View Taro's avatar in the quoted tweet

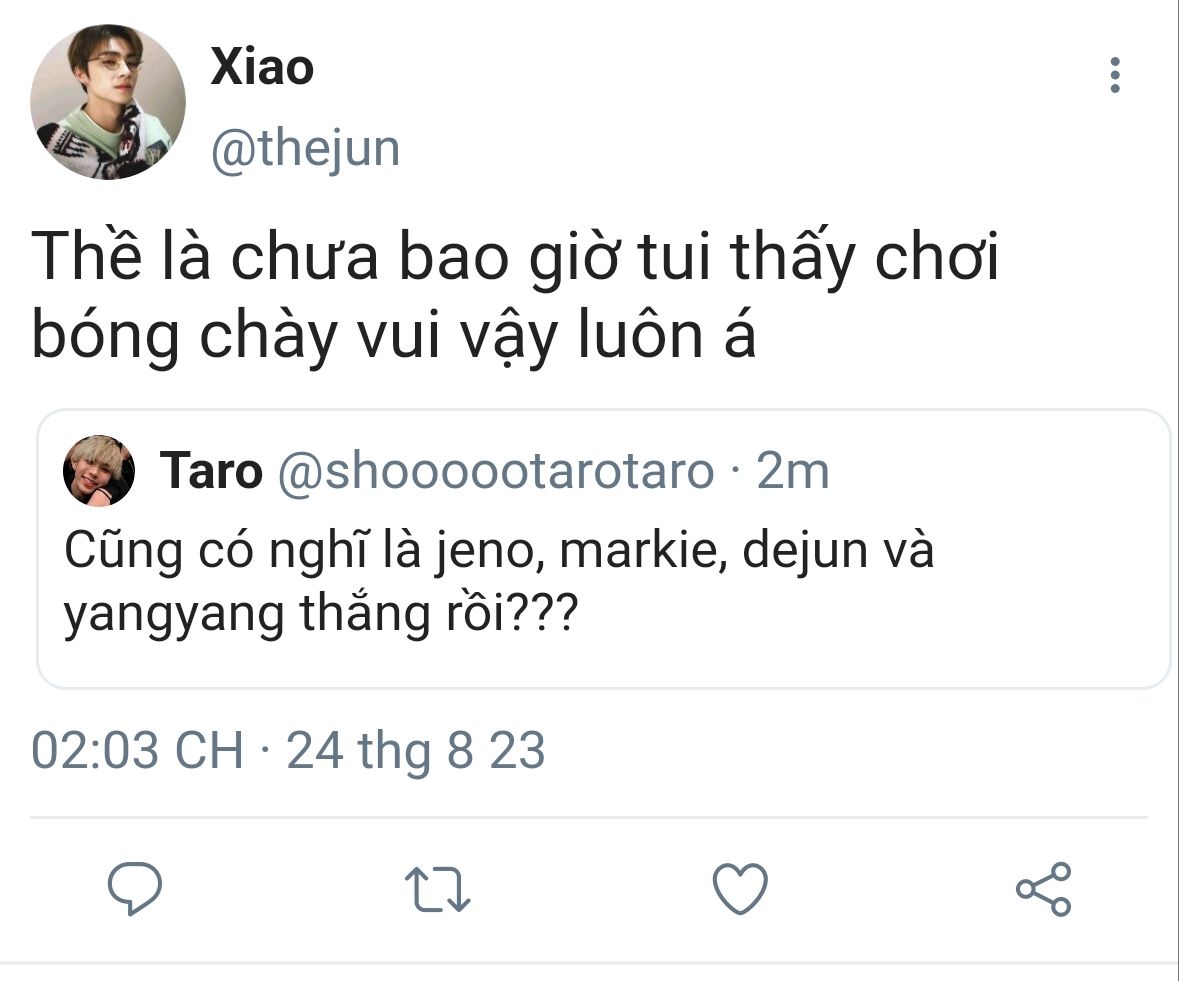[99, 471]
